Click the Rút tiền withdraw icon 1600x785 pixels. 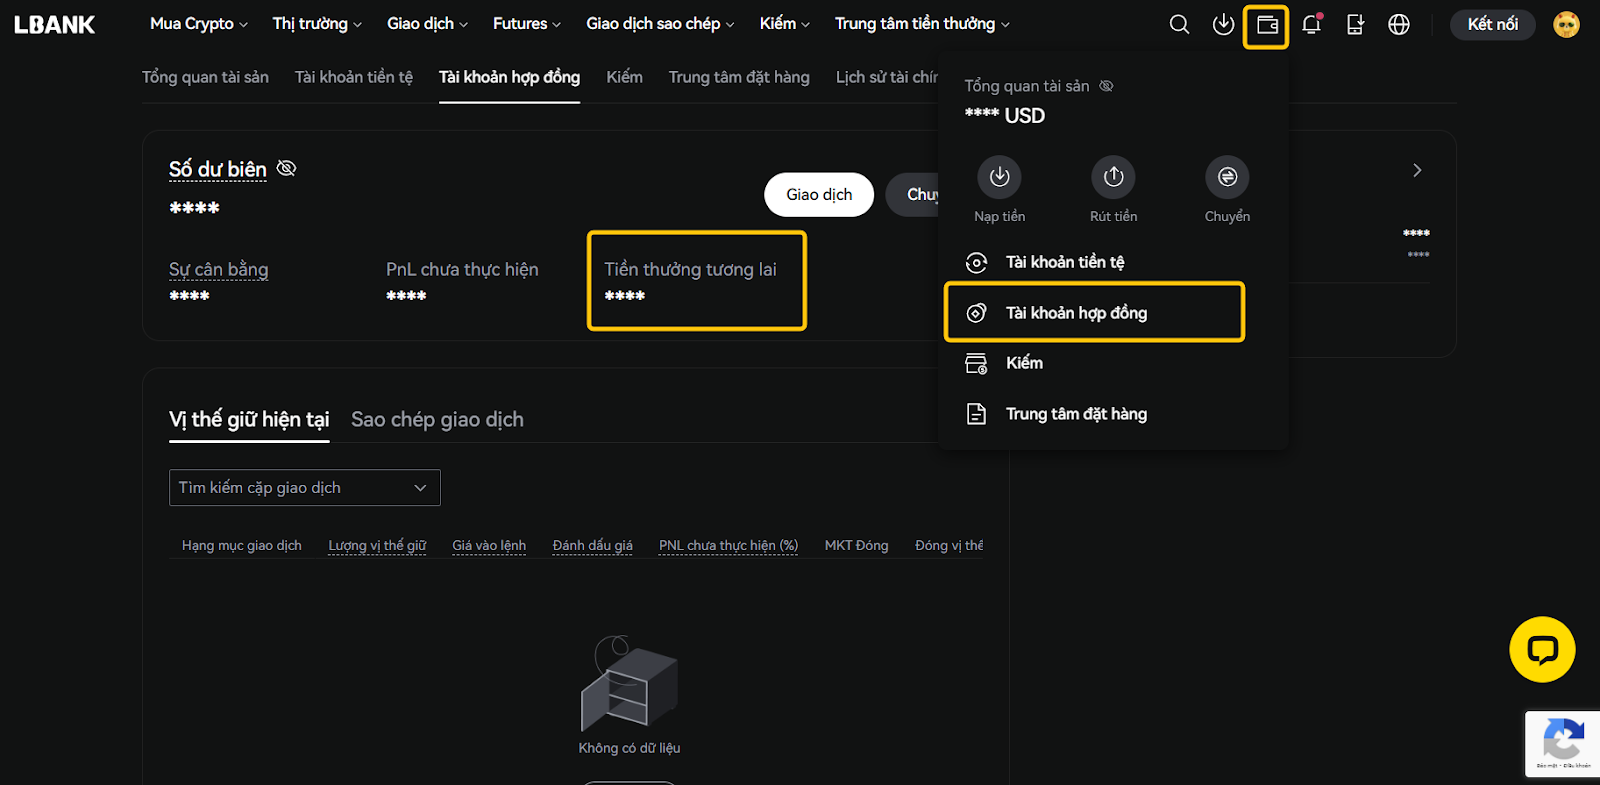(x=1113, y=177)
